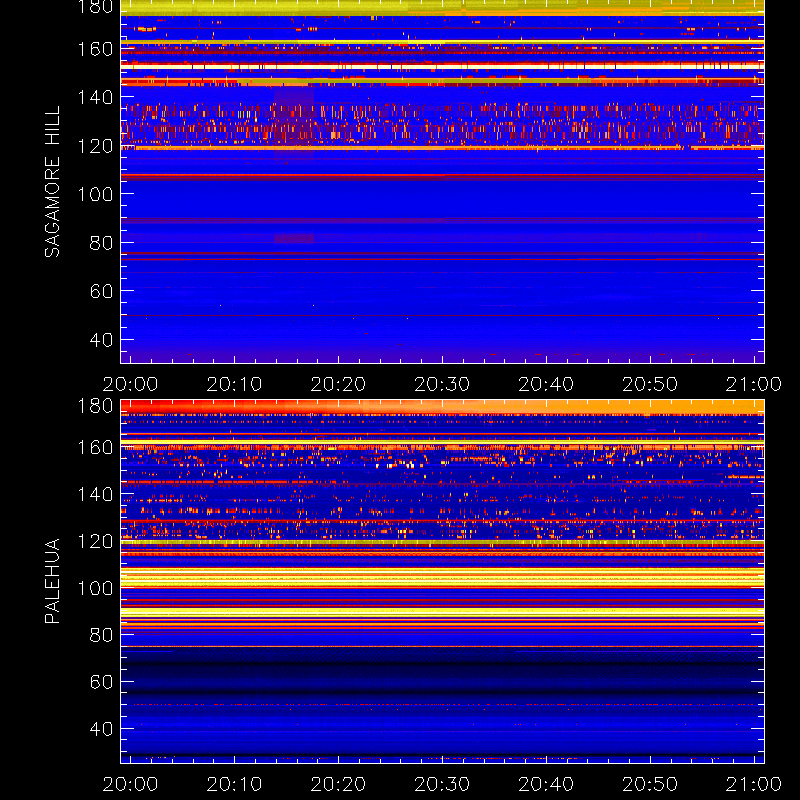Screen dimensions: 800x800
Task: Click the 21:00 label below Palehua plot
Action: point(754,784)
